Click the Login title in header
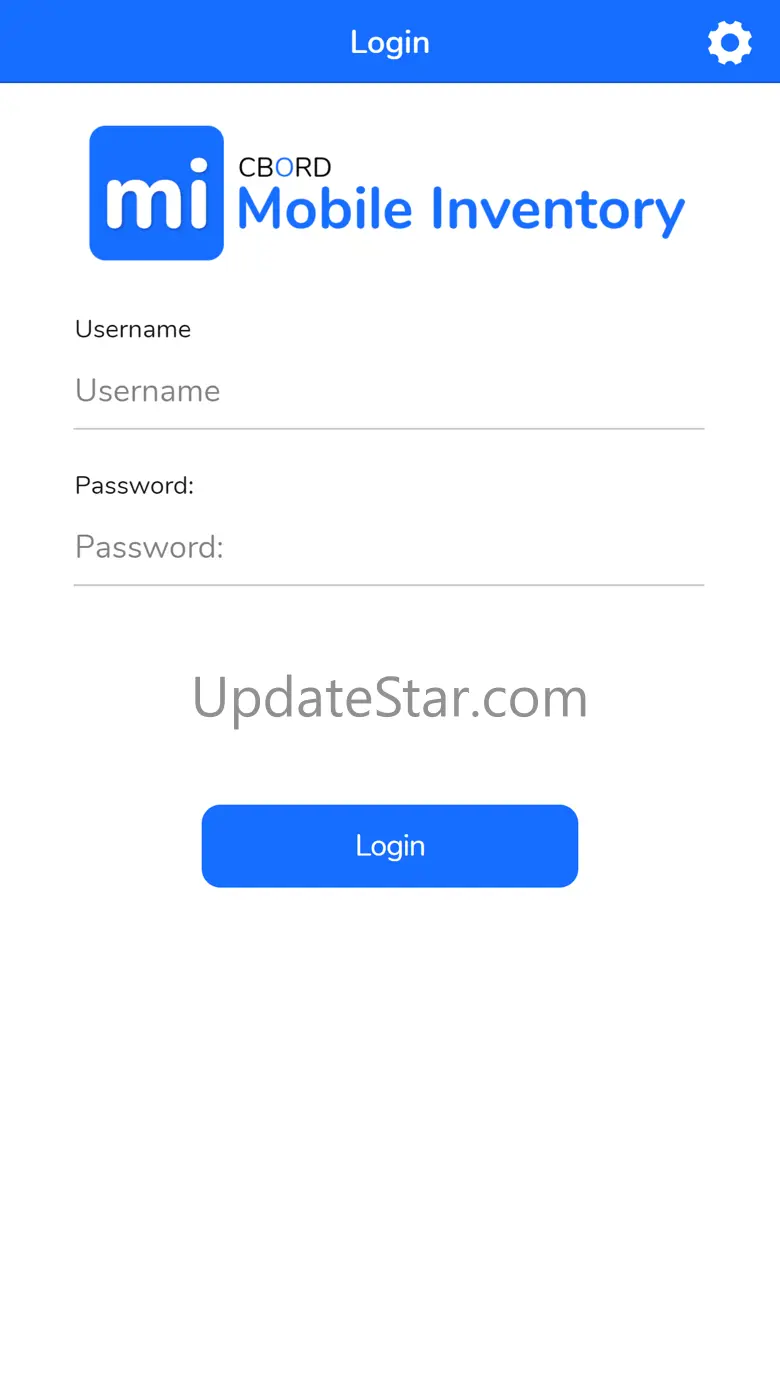This screenshot has height=1387, width=780. (390, 42)
